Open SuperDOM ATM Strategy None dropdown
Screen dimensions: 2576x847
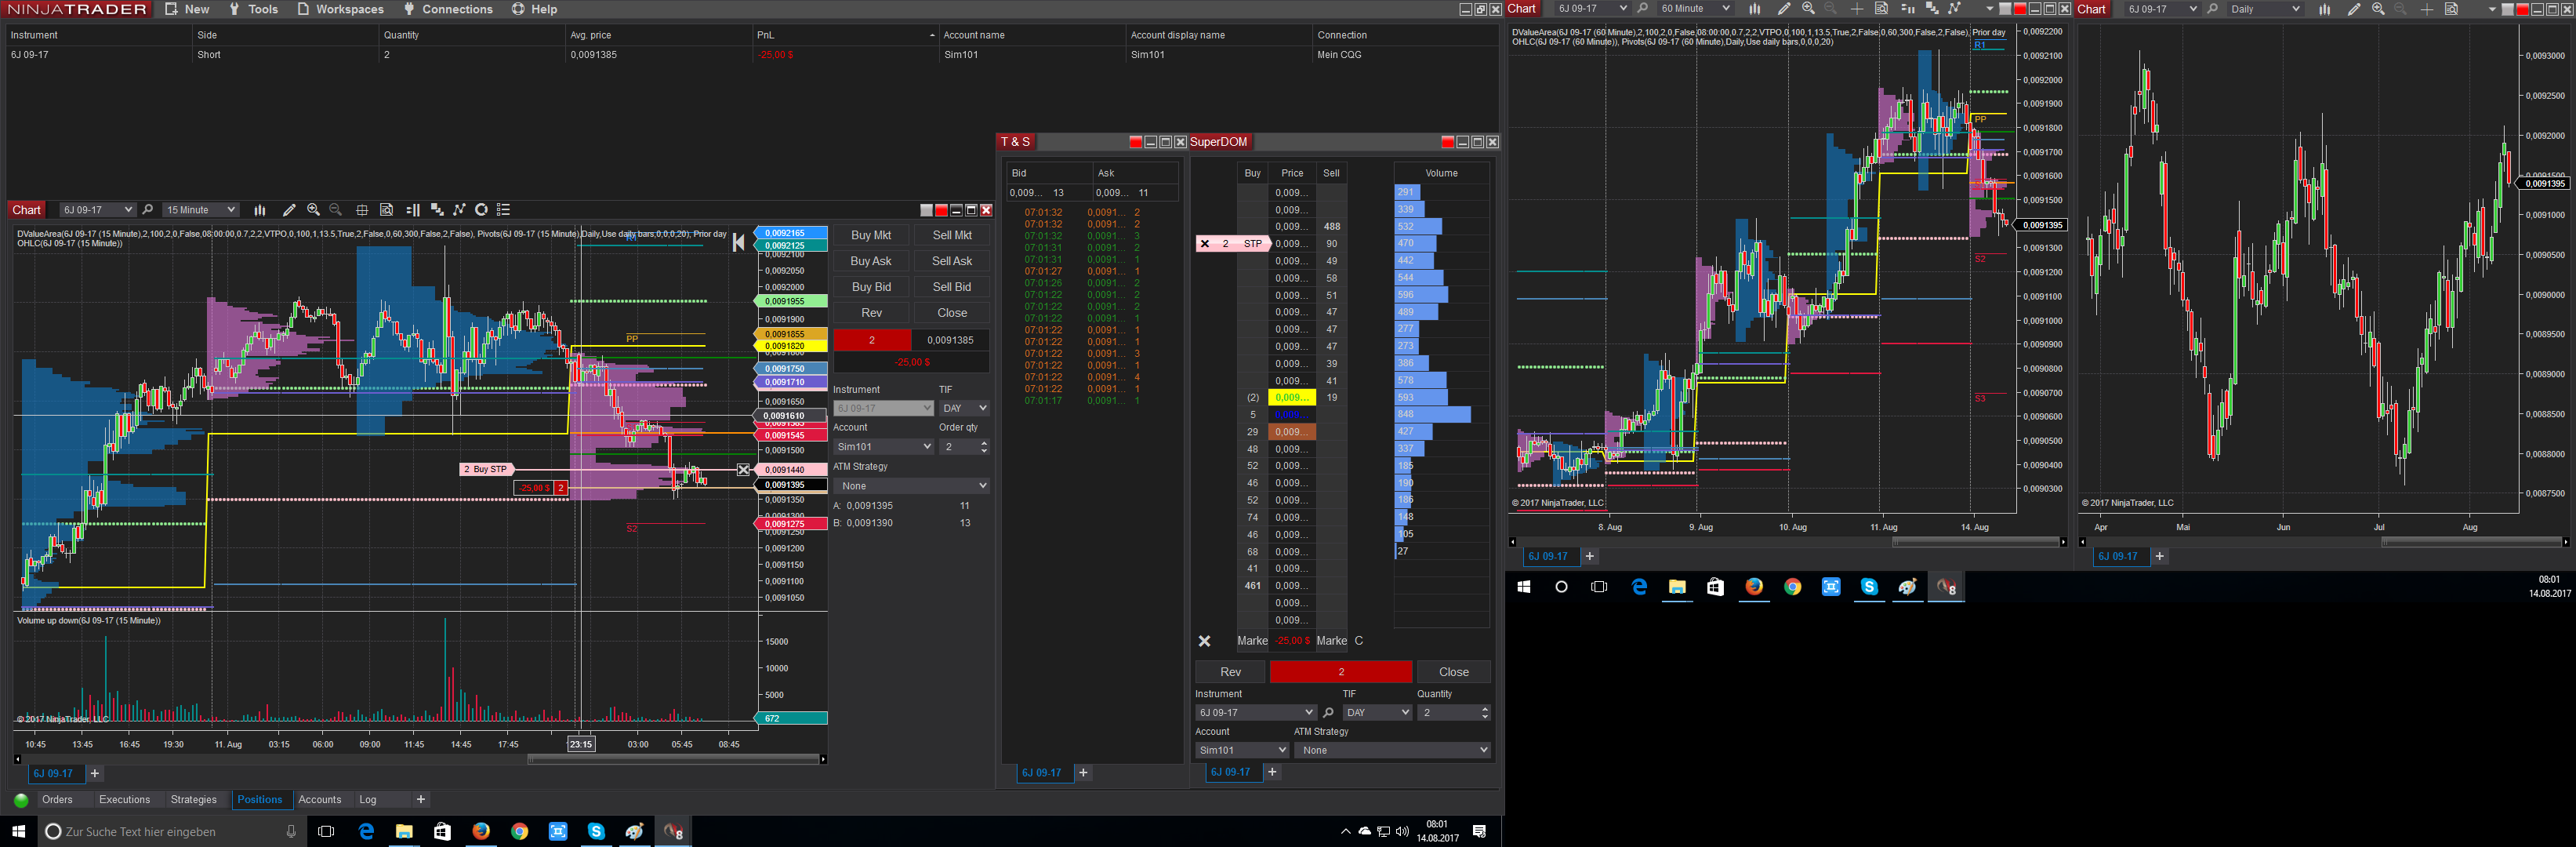point(1392,750)
